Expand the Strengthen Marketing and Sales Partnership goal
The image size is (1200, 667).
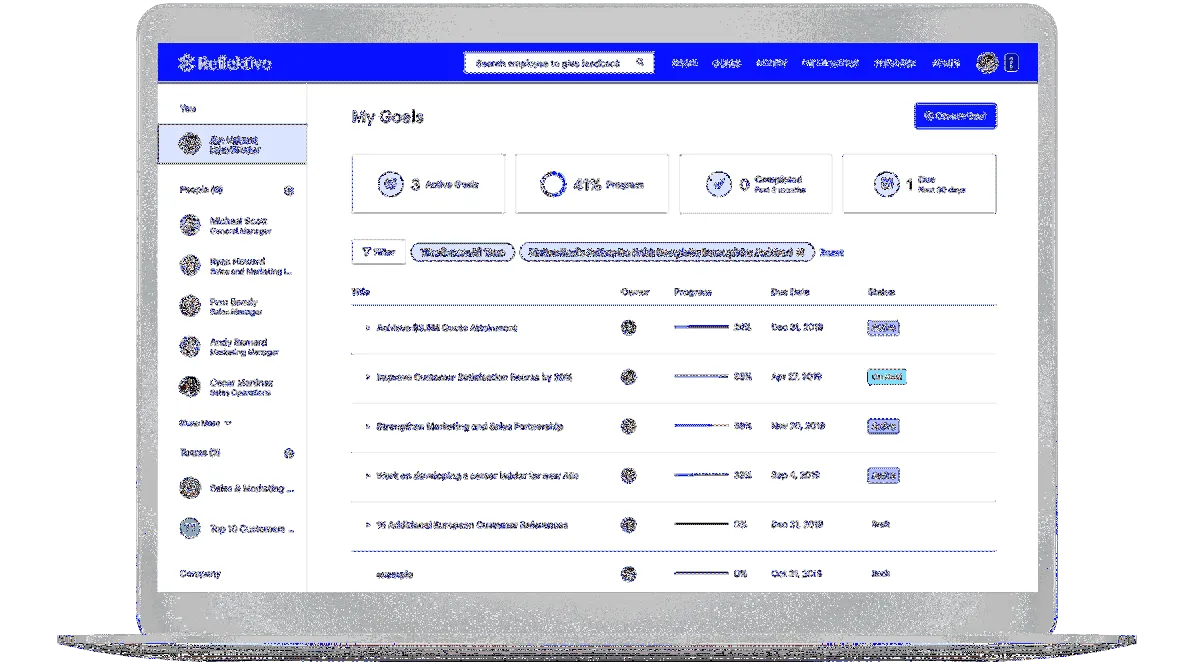pyautogui.click(x=367, y=426)
